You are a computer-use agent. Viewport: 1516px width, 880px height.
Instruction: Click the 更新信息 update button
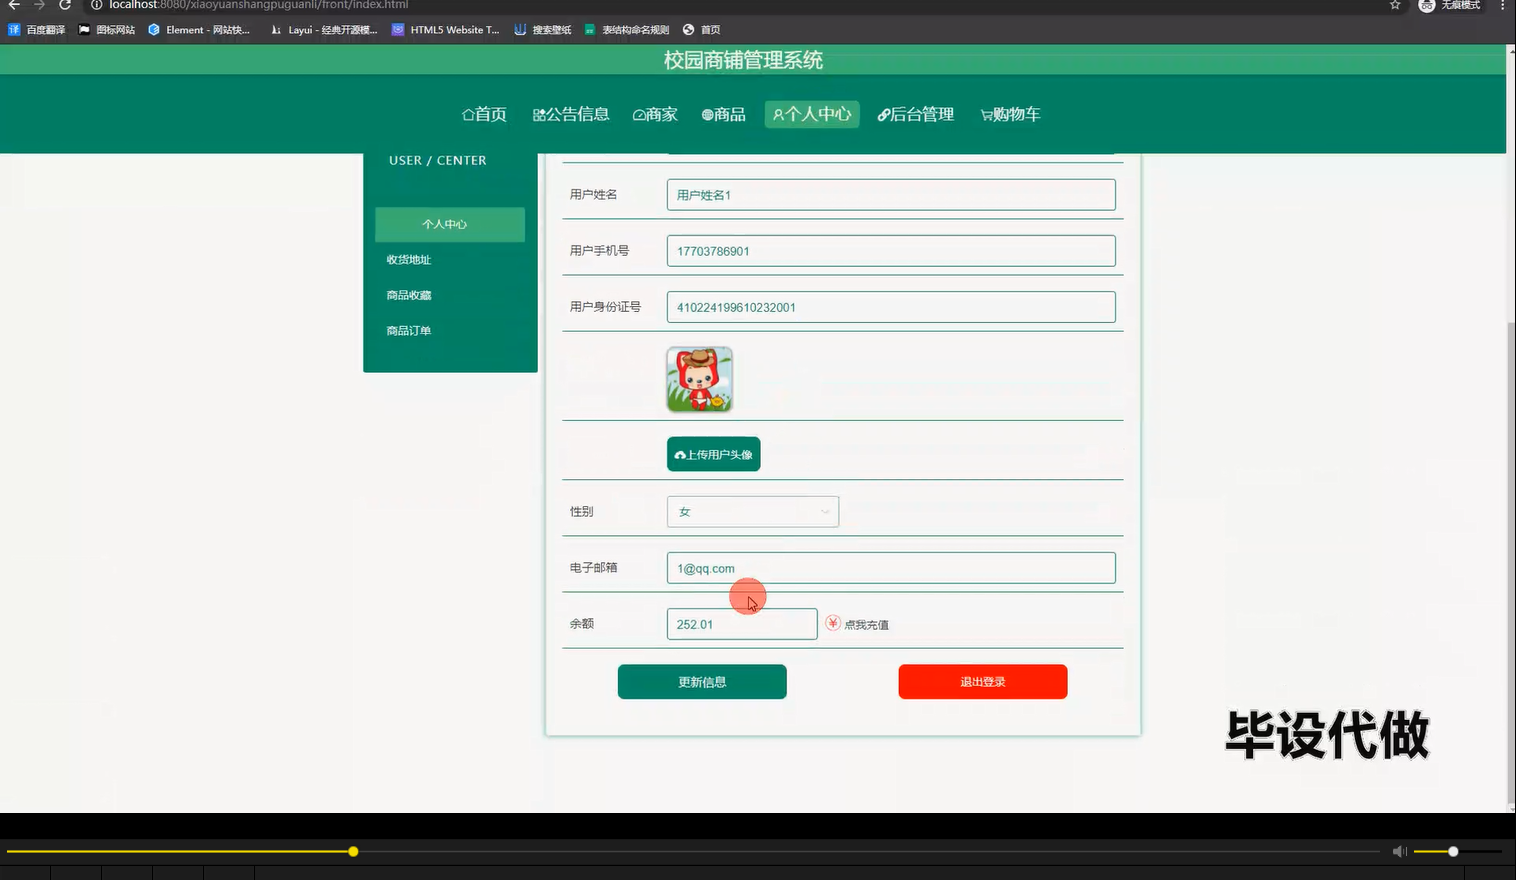(x=701, y=681)
